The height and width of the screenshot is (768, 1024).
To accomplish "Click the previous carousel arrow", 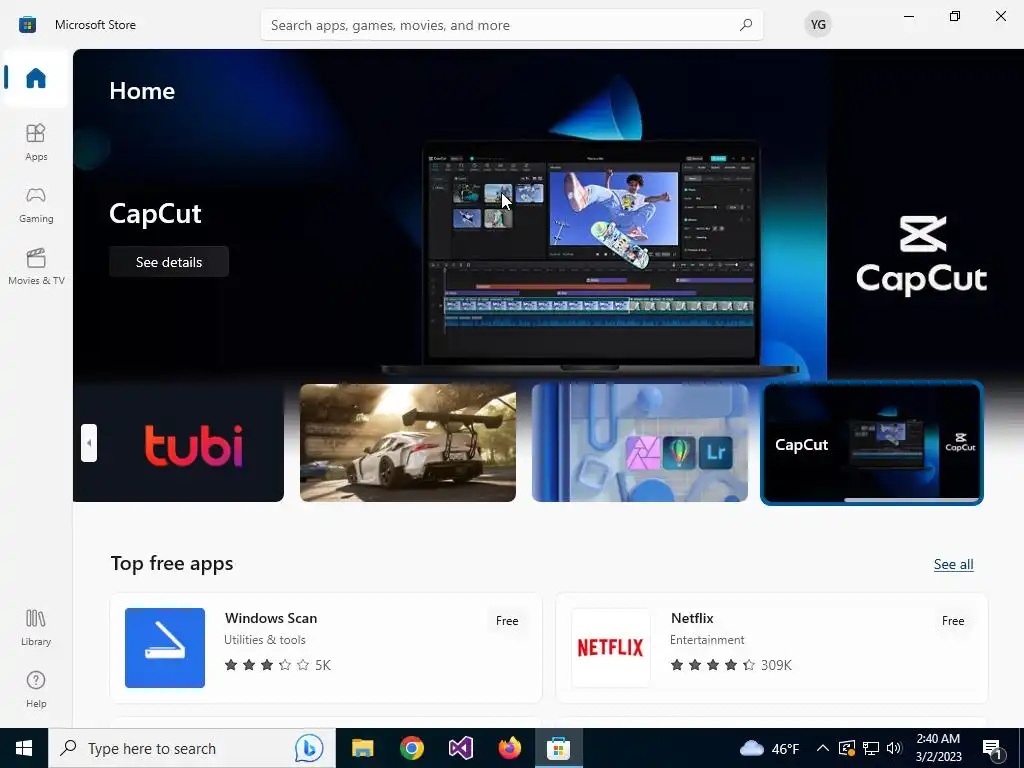I will [x=89, y=443].
